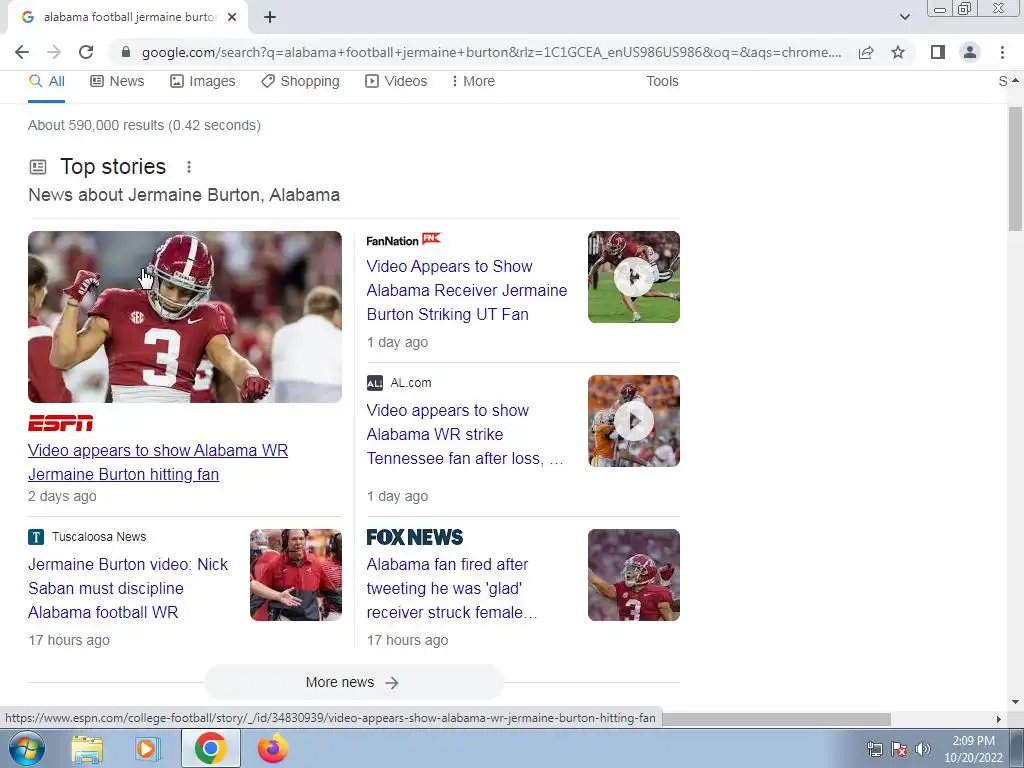Switch to the Images search tab

pos(202,81)
